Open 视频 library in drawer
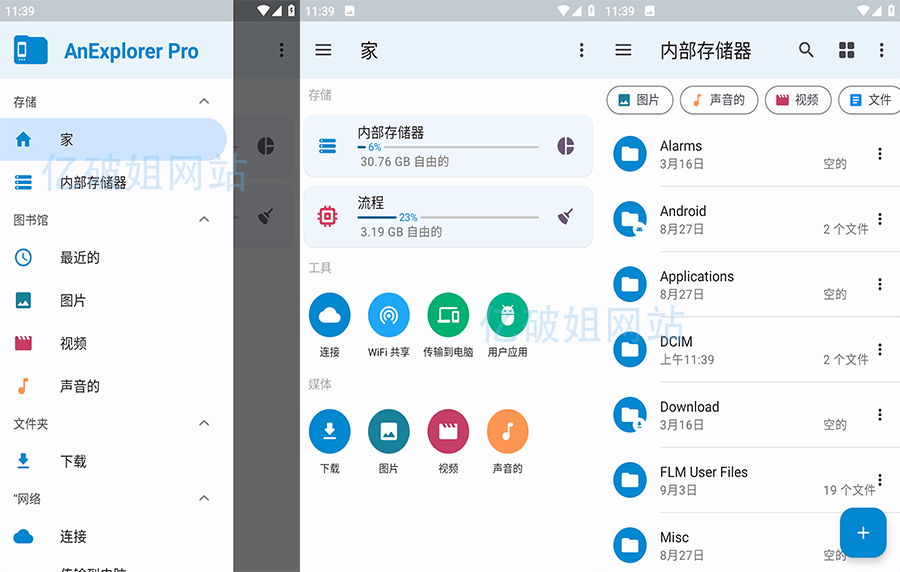The height and width of the screenshot is (572, 900). point(113,344)
